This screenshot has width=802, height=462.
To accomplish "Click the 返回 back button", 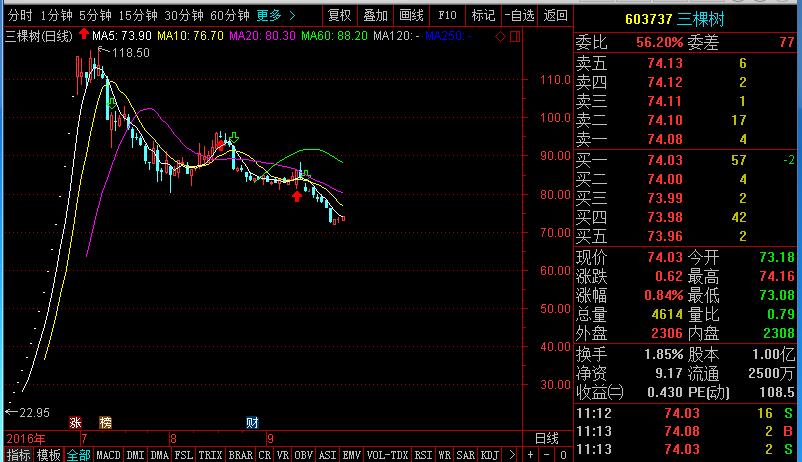I will tap(555, 16).
